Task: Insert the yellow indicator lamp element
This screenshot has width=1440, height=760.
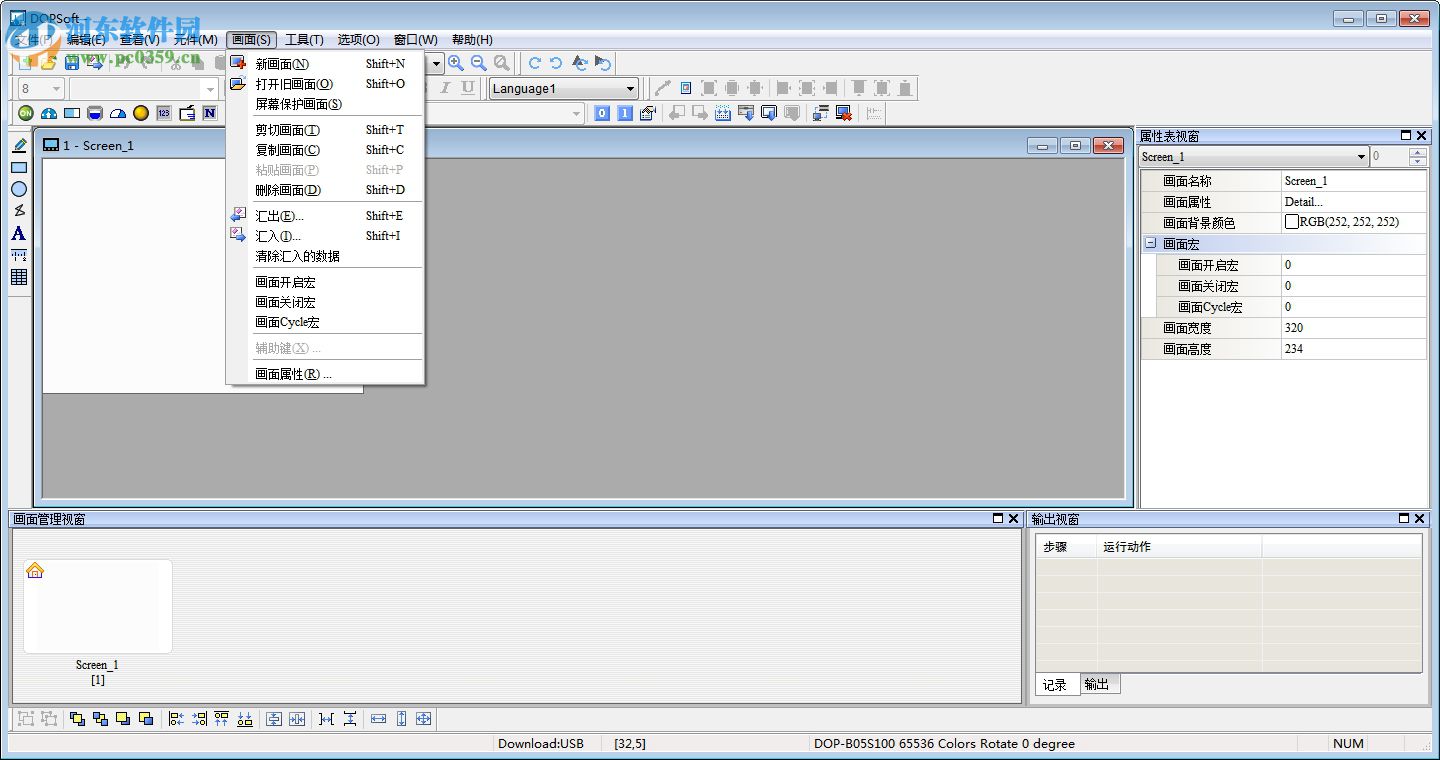Action: point(141,113)
